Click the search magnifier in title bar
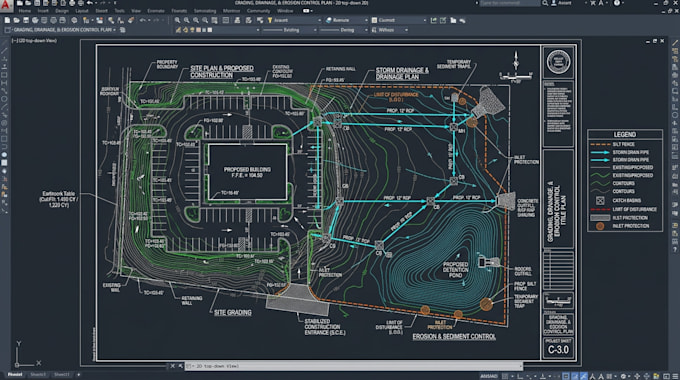The height and width of the screenshot is (380, 680). [545, 3]
